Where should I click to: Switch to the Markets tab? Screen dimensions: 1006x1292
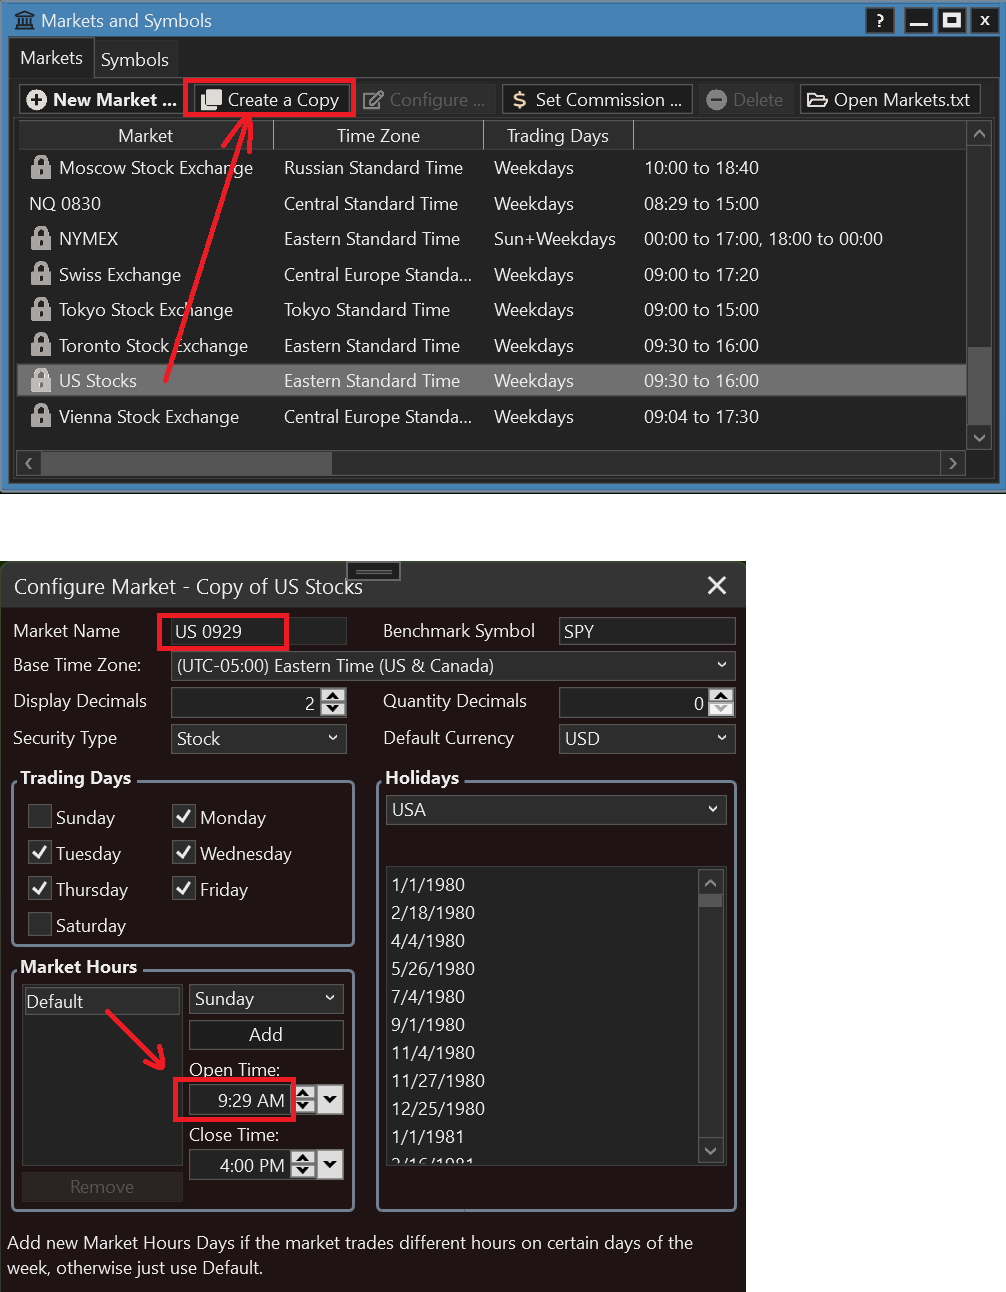(51, 59)
